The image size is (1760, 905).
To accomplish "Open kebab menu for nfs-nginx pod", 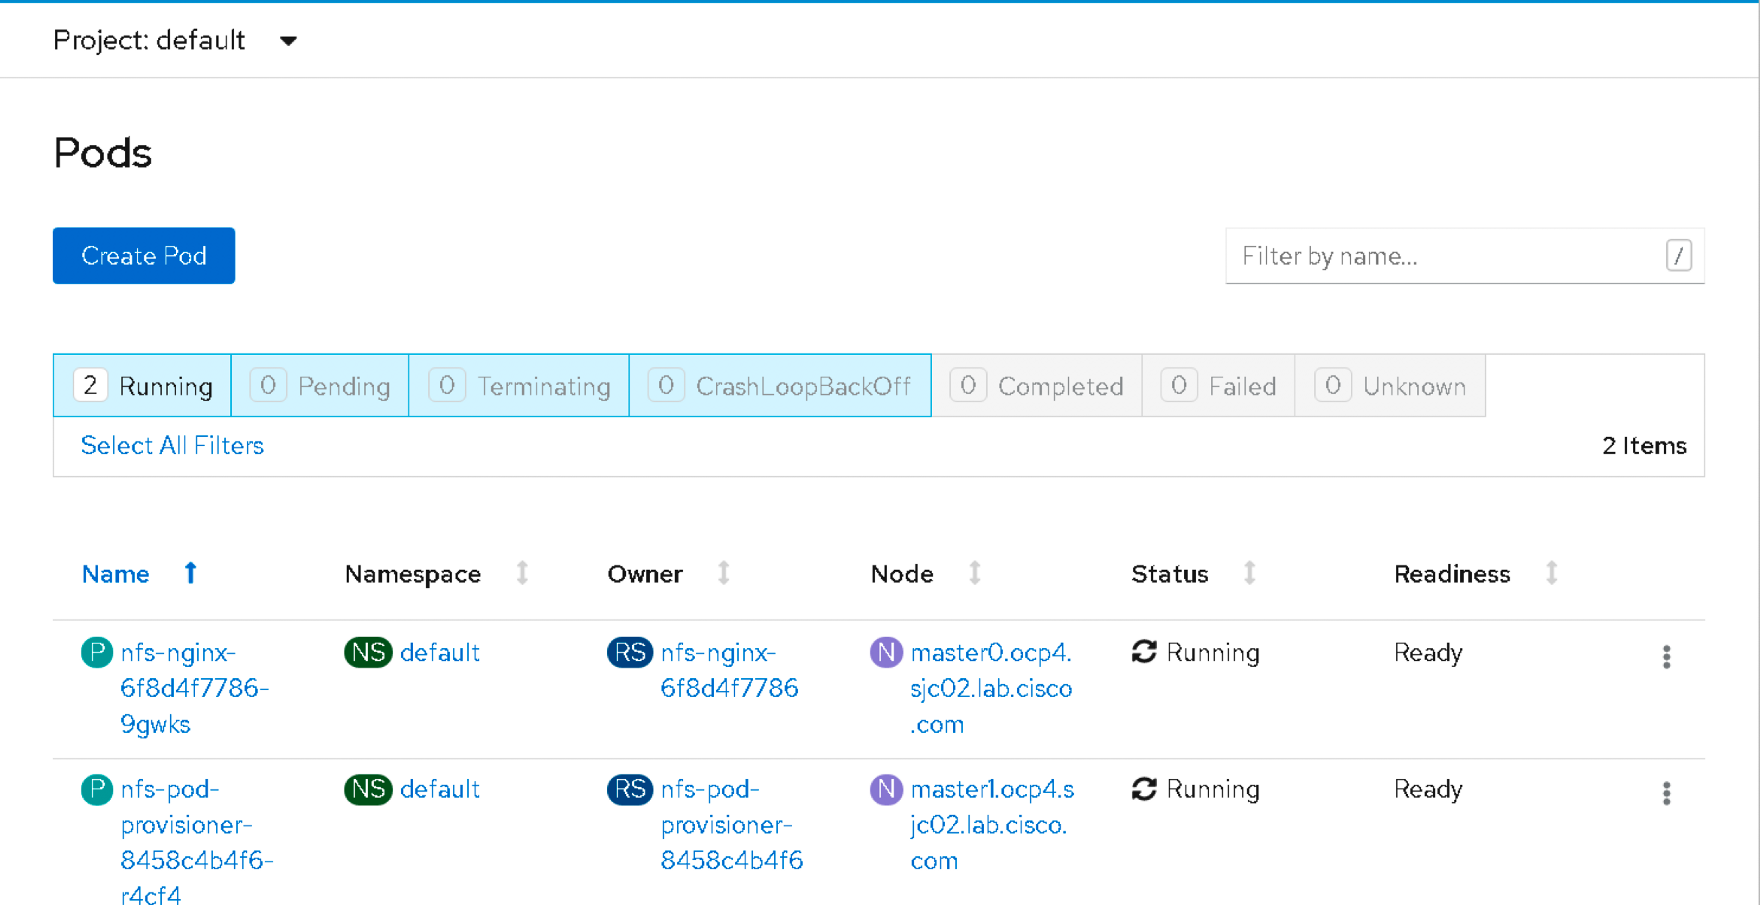I will (x=1666, y=657).
